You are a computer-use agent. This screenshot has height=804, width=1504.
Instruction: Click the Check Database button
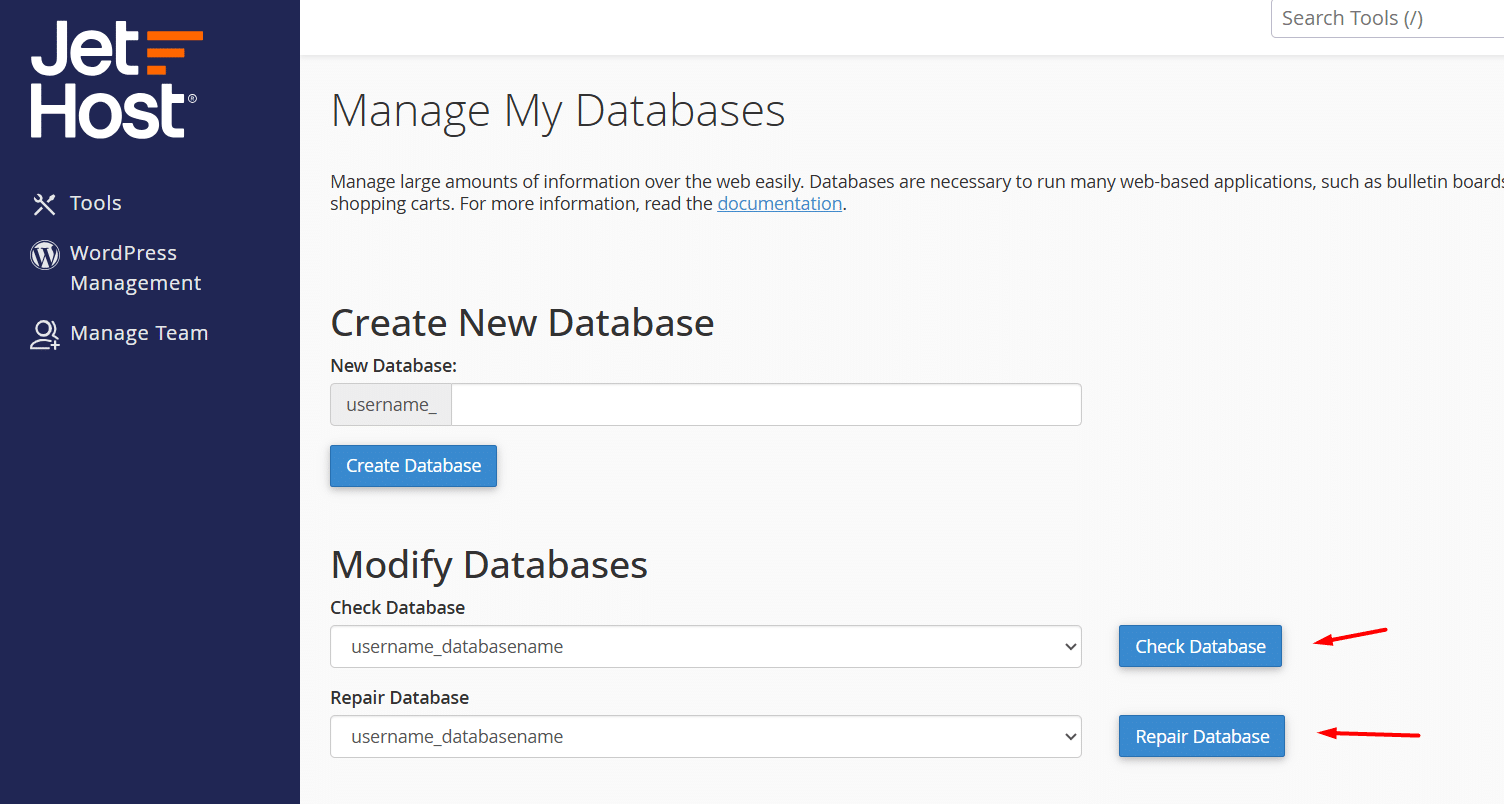click(x=1200, y=647)
